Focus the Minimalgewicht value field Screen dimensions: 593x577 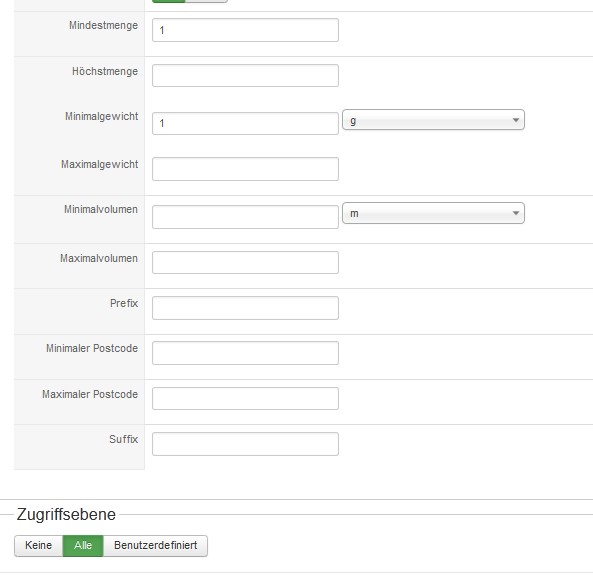point(245,123)
